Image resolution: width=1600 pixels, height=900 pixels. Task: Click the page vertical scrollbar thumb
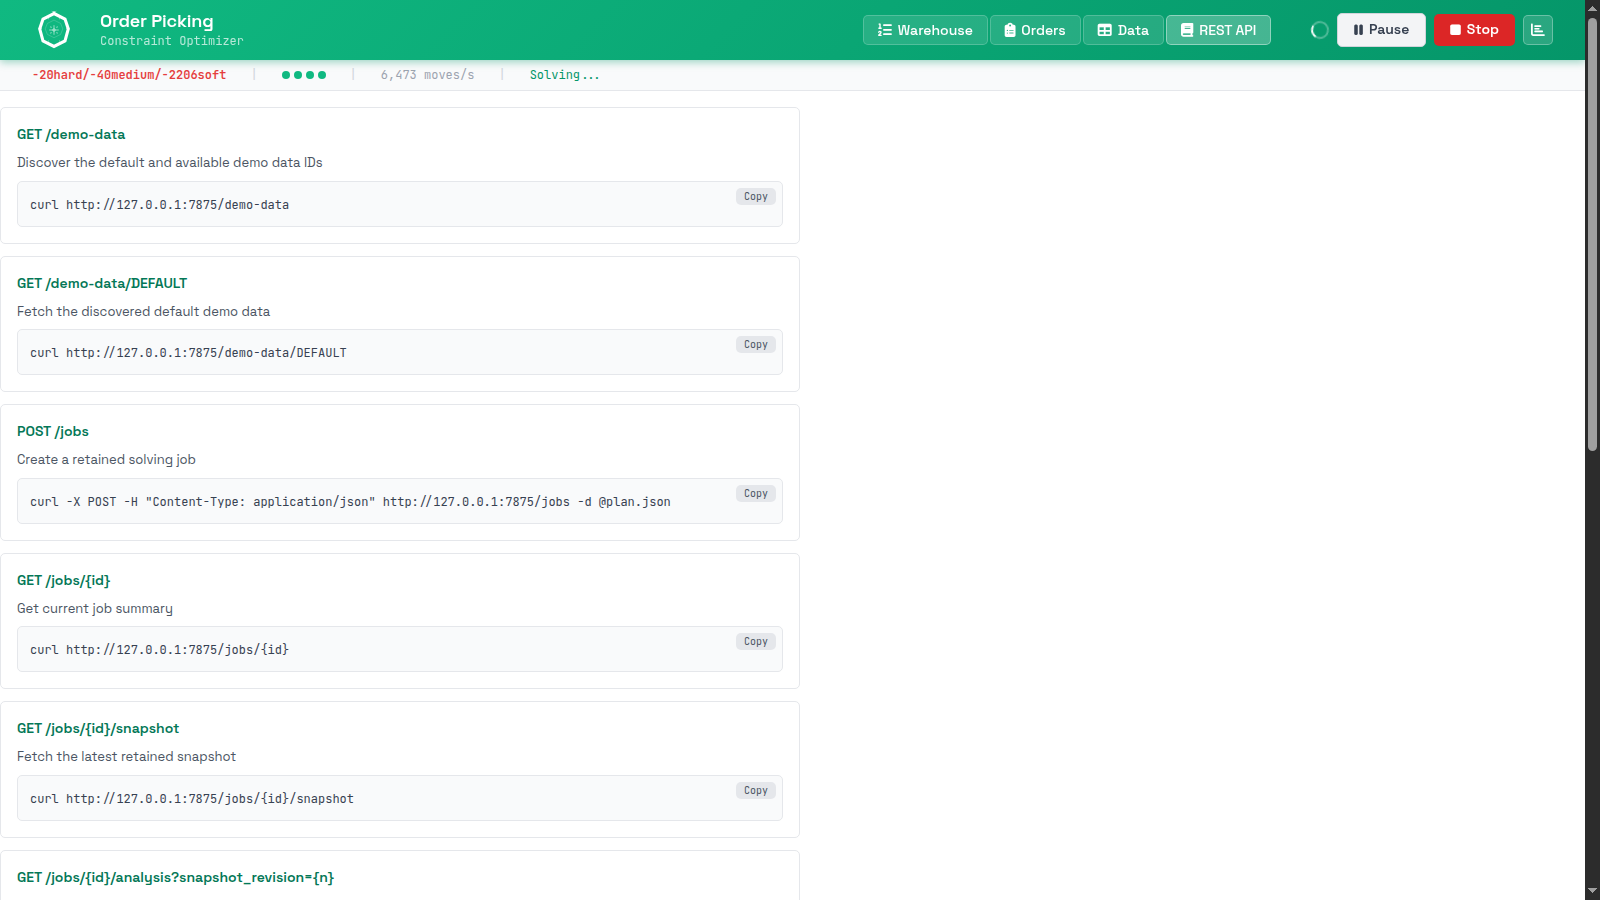pyautogui.click(x=1592, y=234)
